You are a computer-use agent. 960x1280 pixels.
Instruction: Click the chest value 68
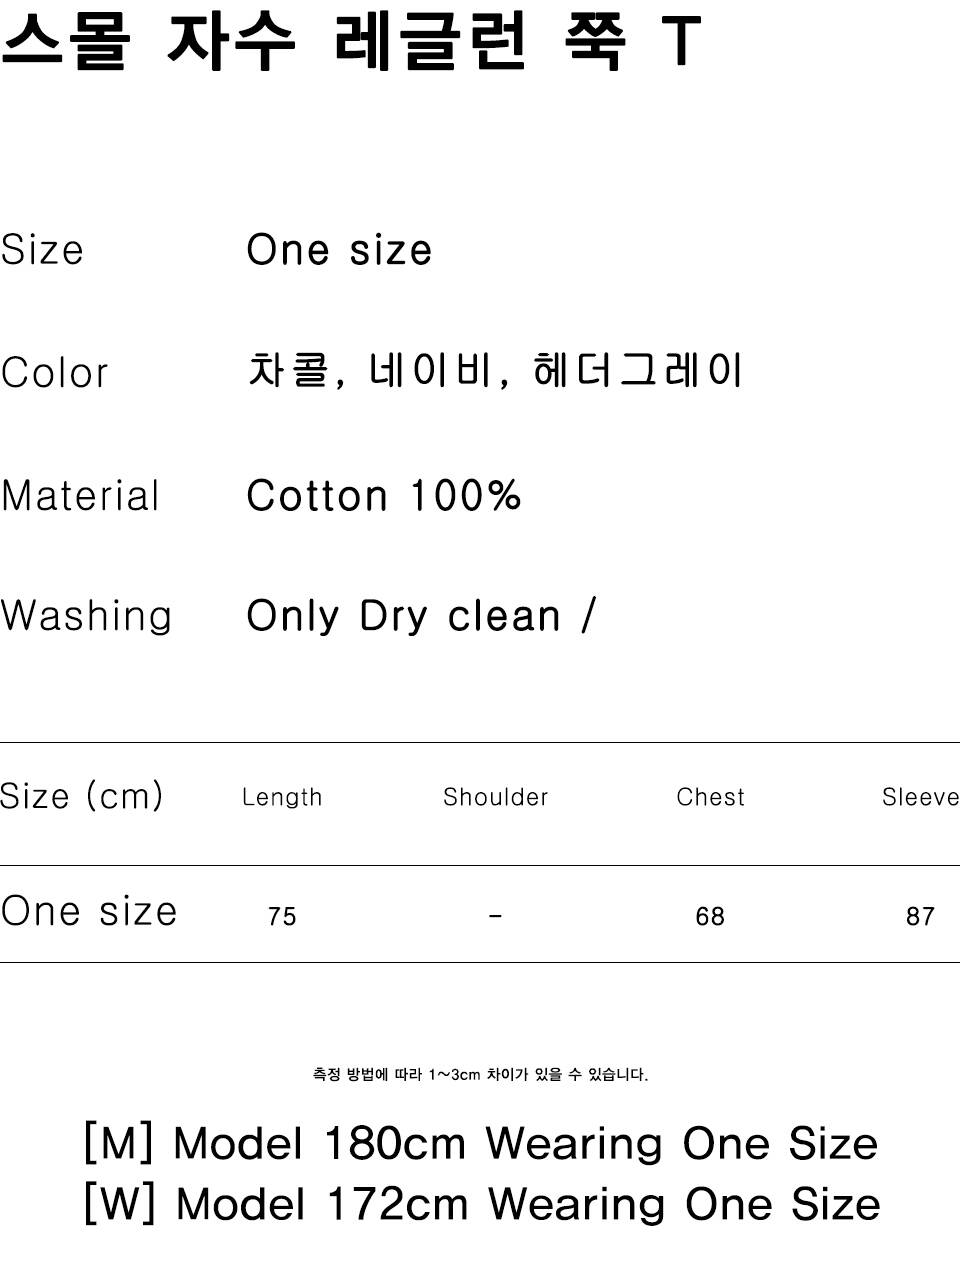pyautogui.click(x=710, y=917)
